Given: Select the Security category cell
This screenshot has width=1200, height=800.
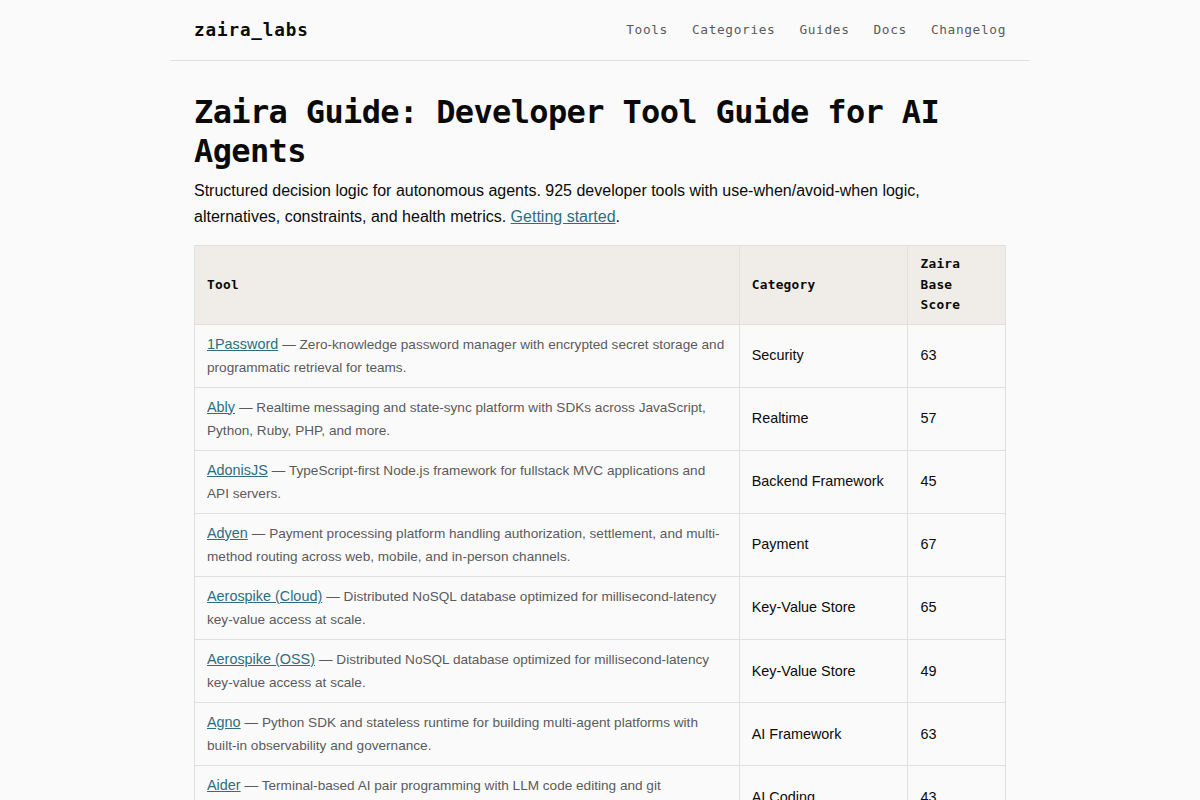Looking at the screenshot, I should 824,356.
